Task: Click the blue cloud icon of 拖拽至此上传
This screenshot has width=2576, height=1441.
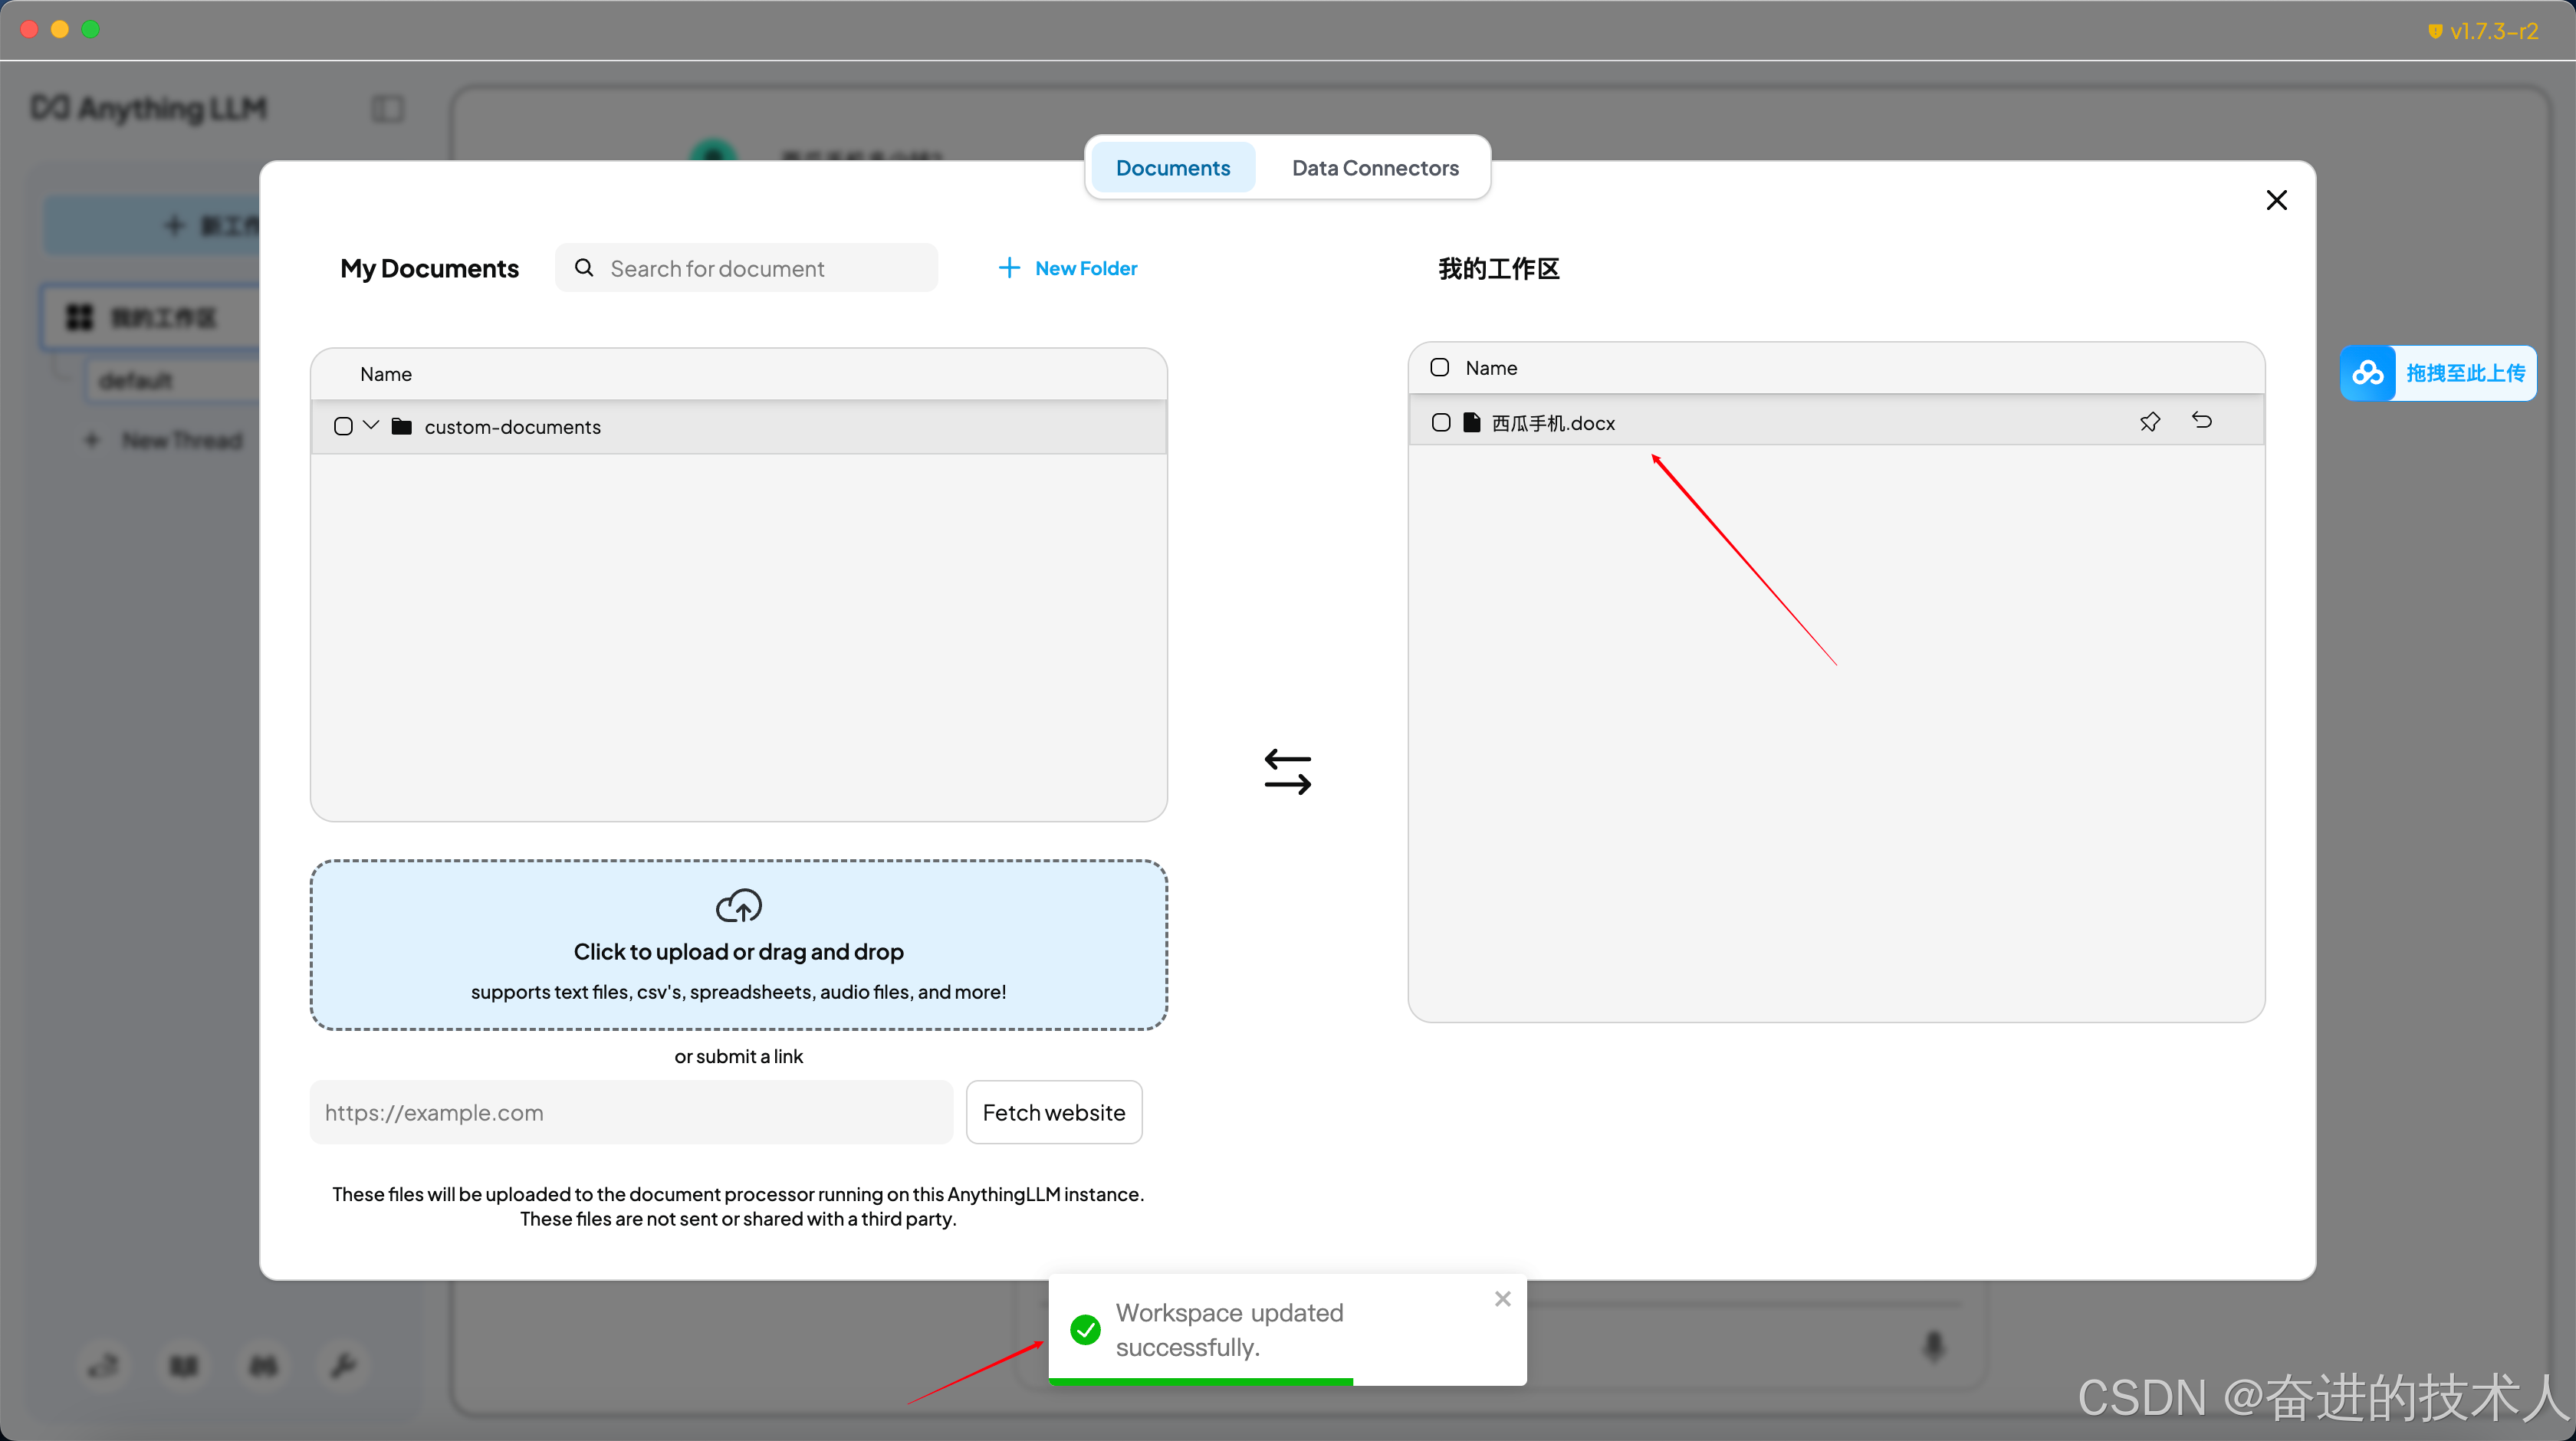Action: 2367,373
